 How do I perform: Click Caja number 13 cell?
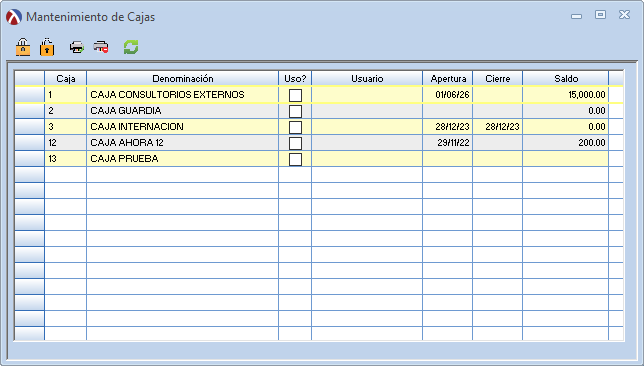click(66, 159)
